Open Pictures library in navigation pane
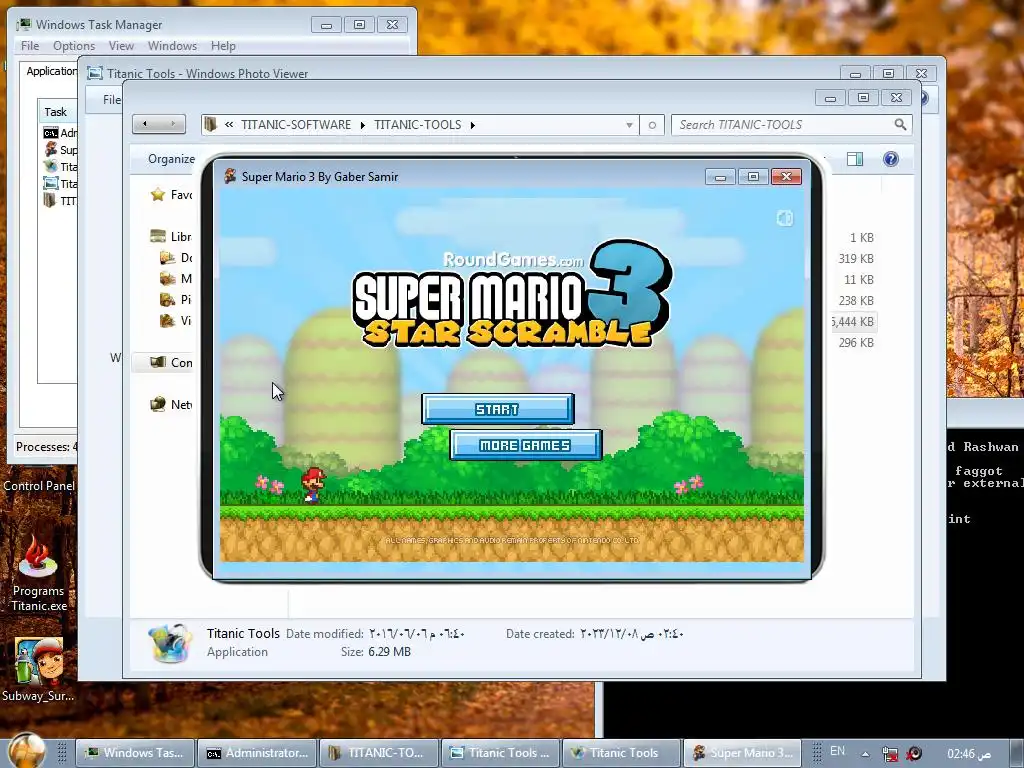 [176, 300]
